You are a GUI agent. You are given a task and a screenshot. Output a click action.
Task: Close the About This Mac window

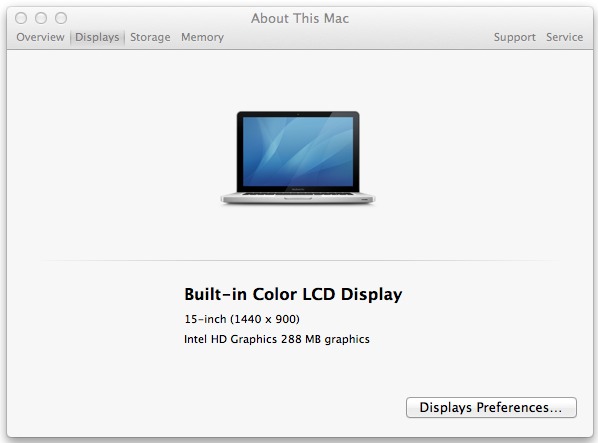tap(21, 18)
